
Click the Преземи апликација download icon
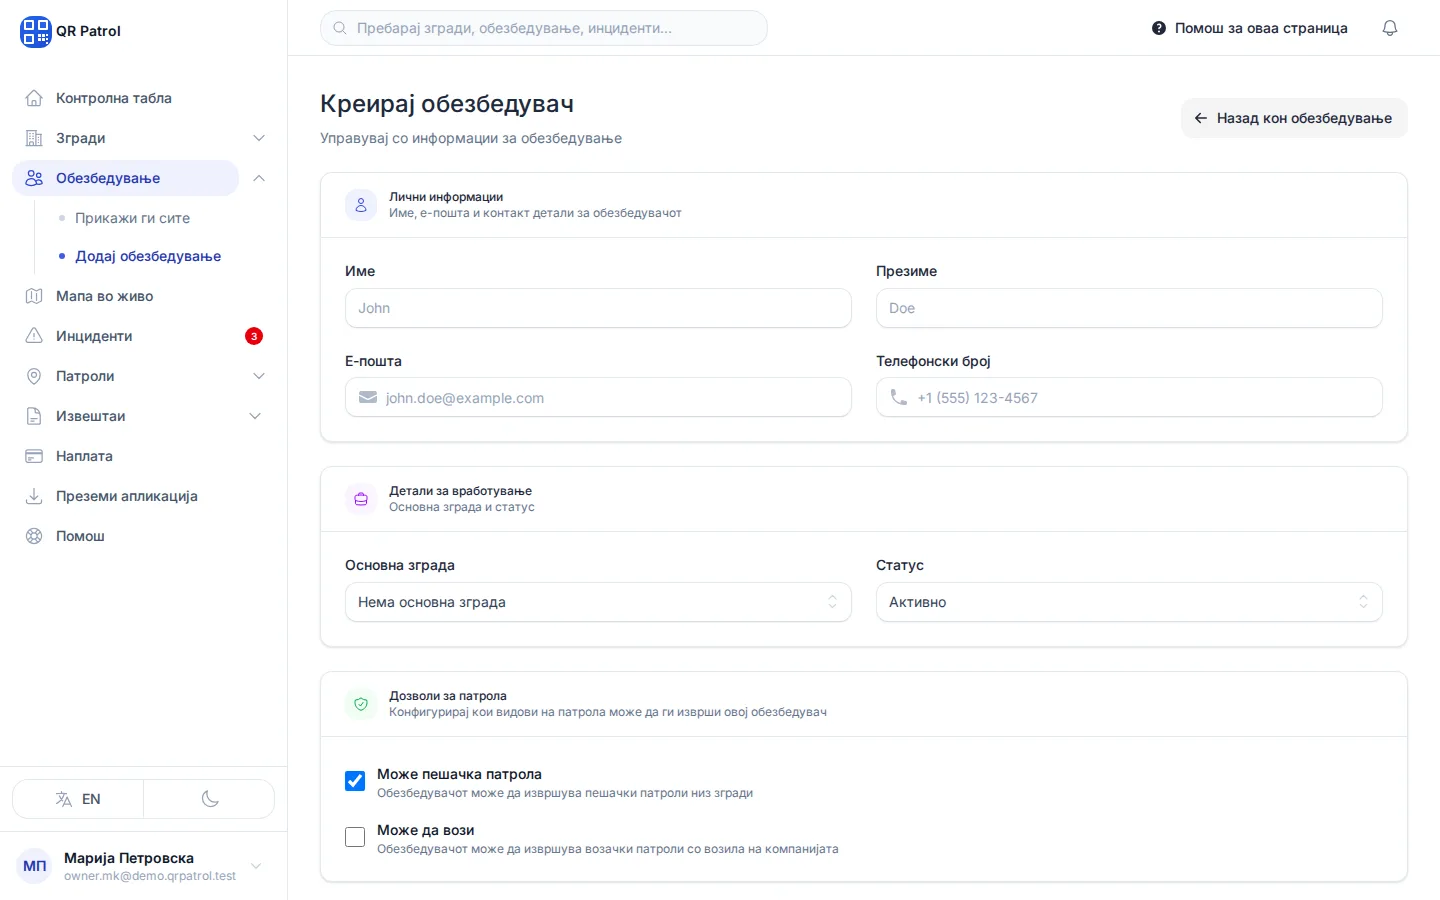point(34,496)
